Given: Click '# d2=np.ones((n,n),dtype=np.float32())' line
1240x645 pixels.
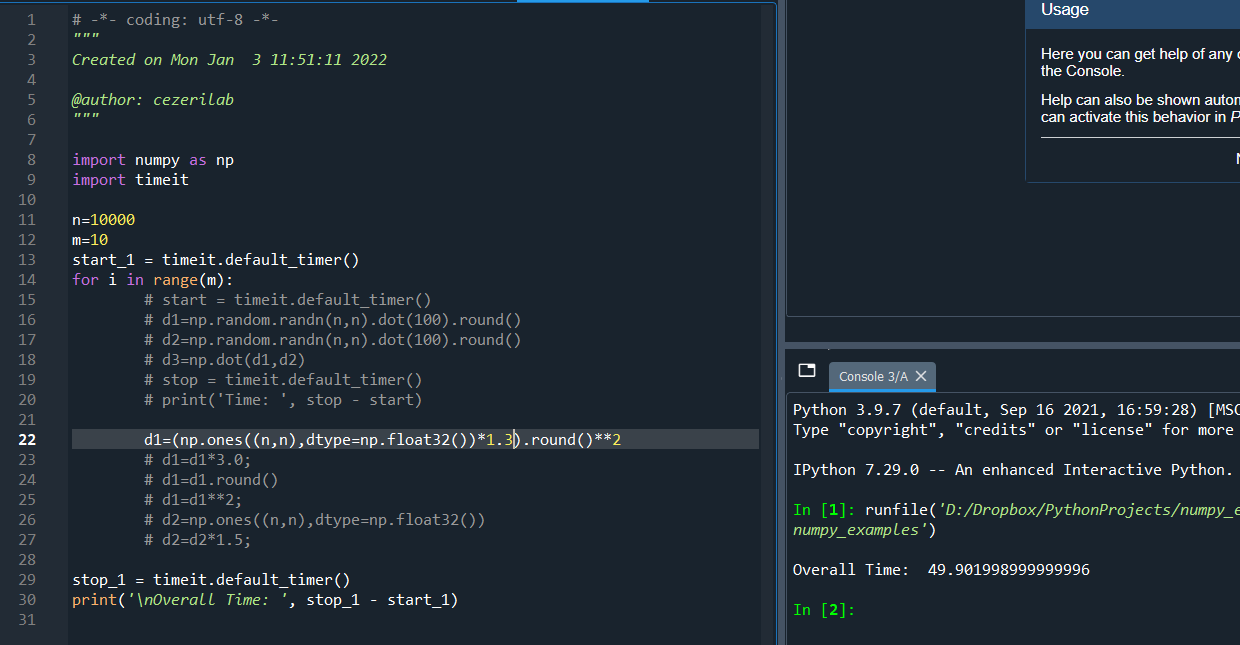Looking at the screenshot, I should (314, 520).
